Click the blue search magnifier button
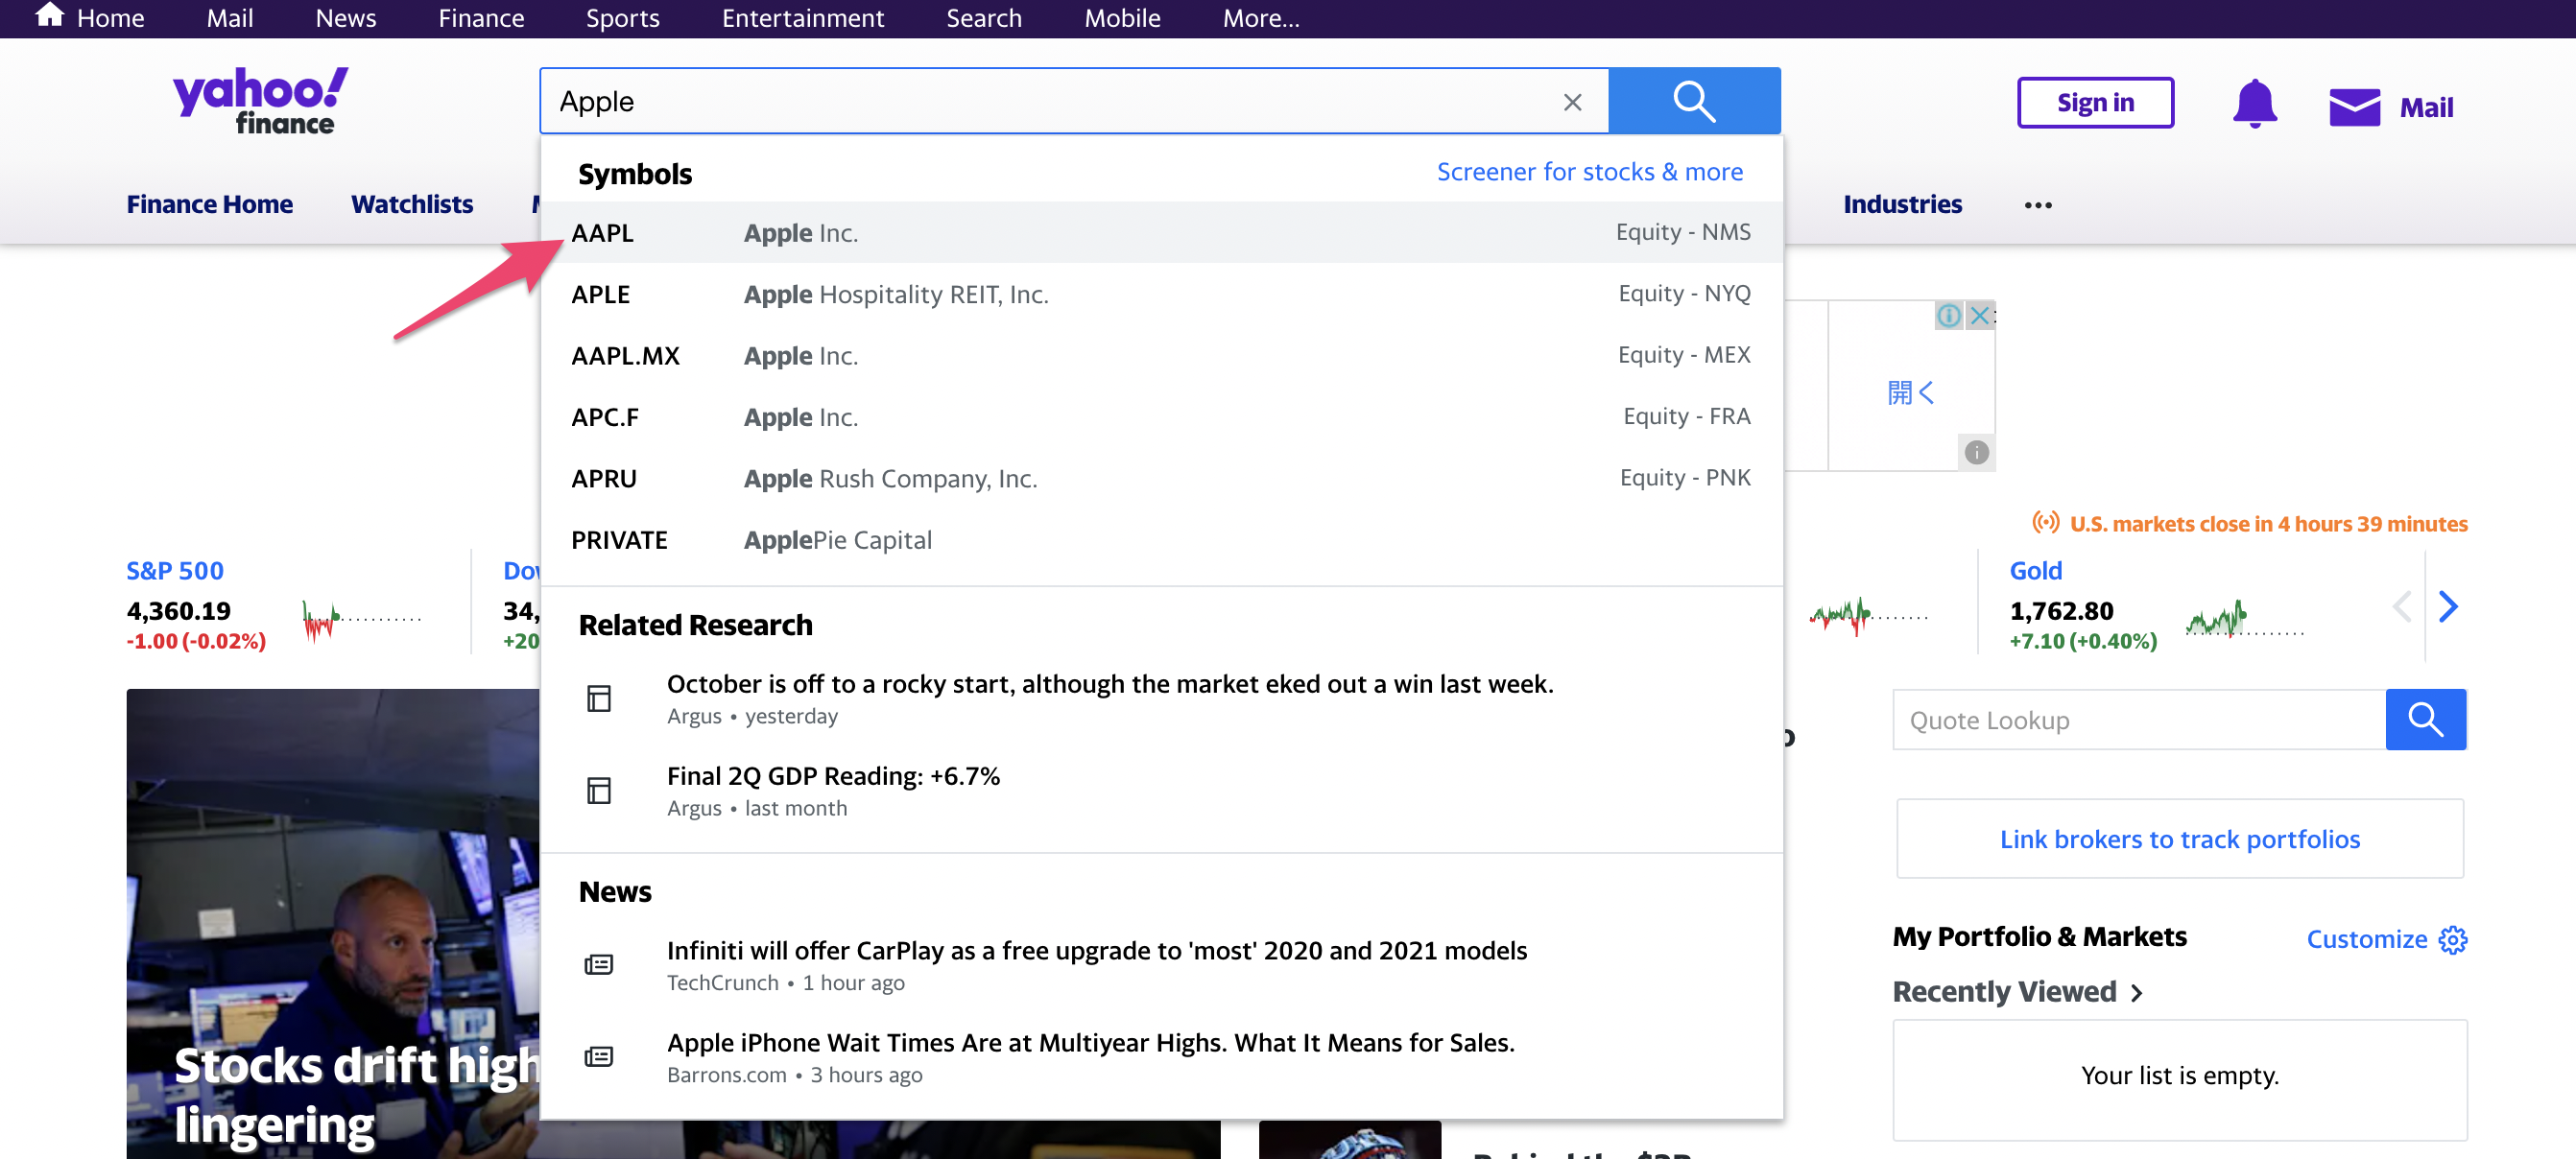 (x=1694, y=101)
